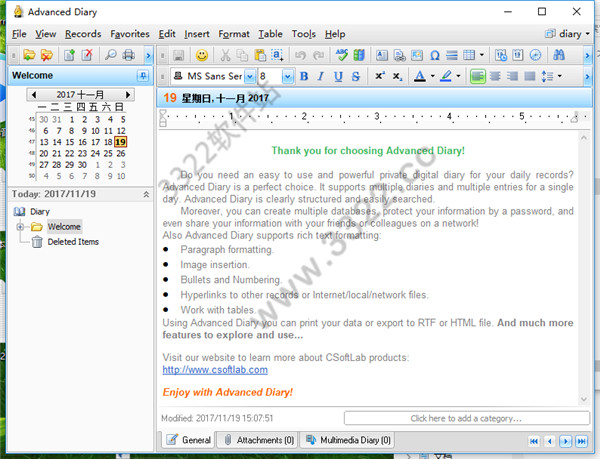Delete record using the red X page icon
This screenshot has width=600, height=459.
pos(87,55)
